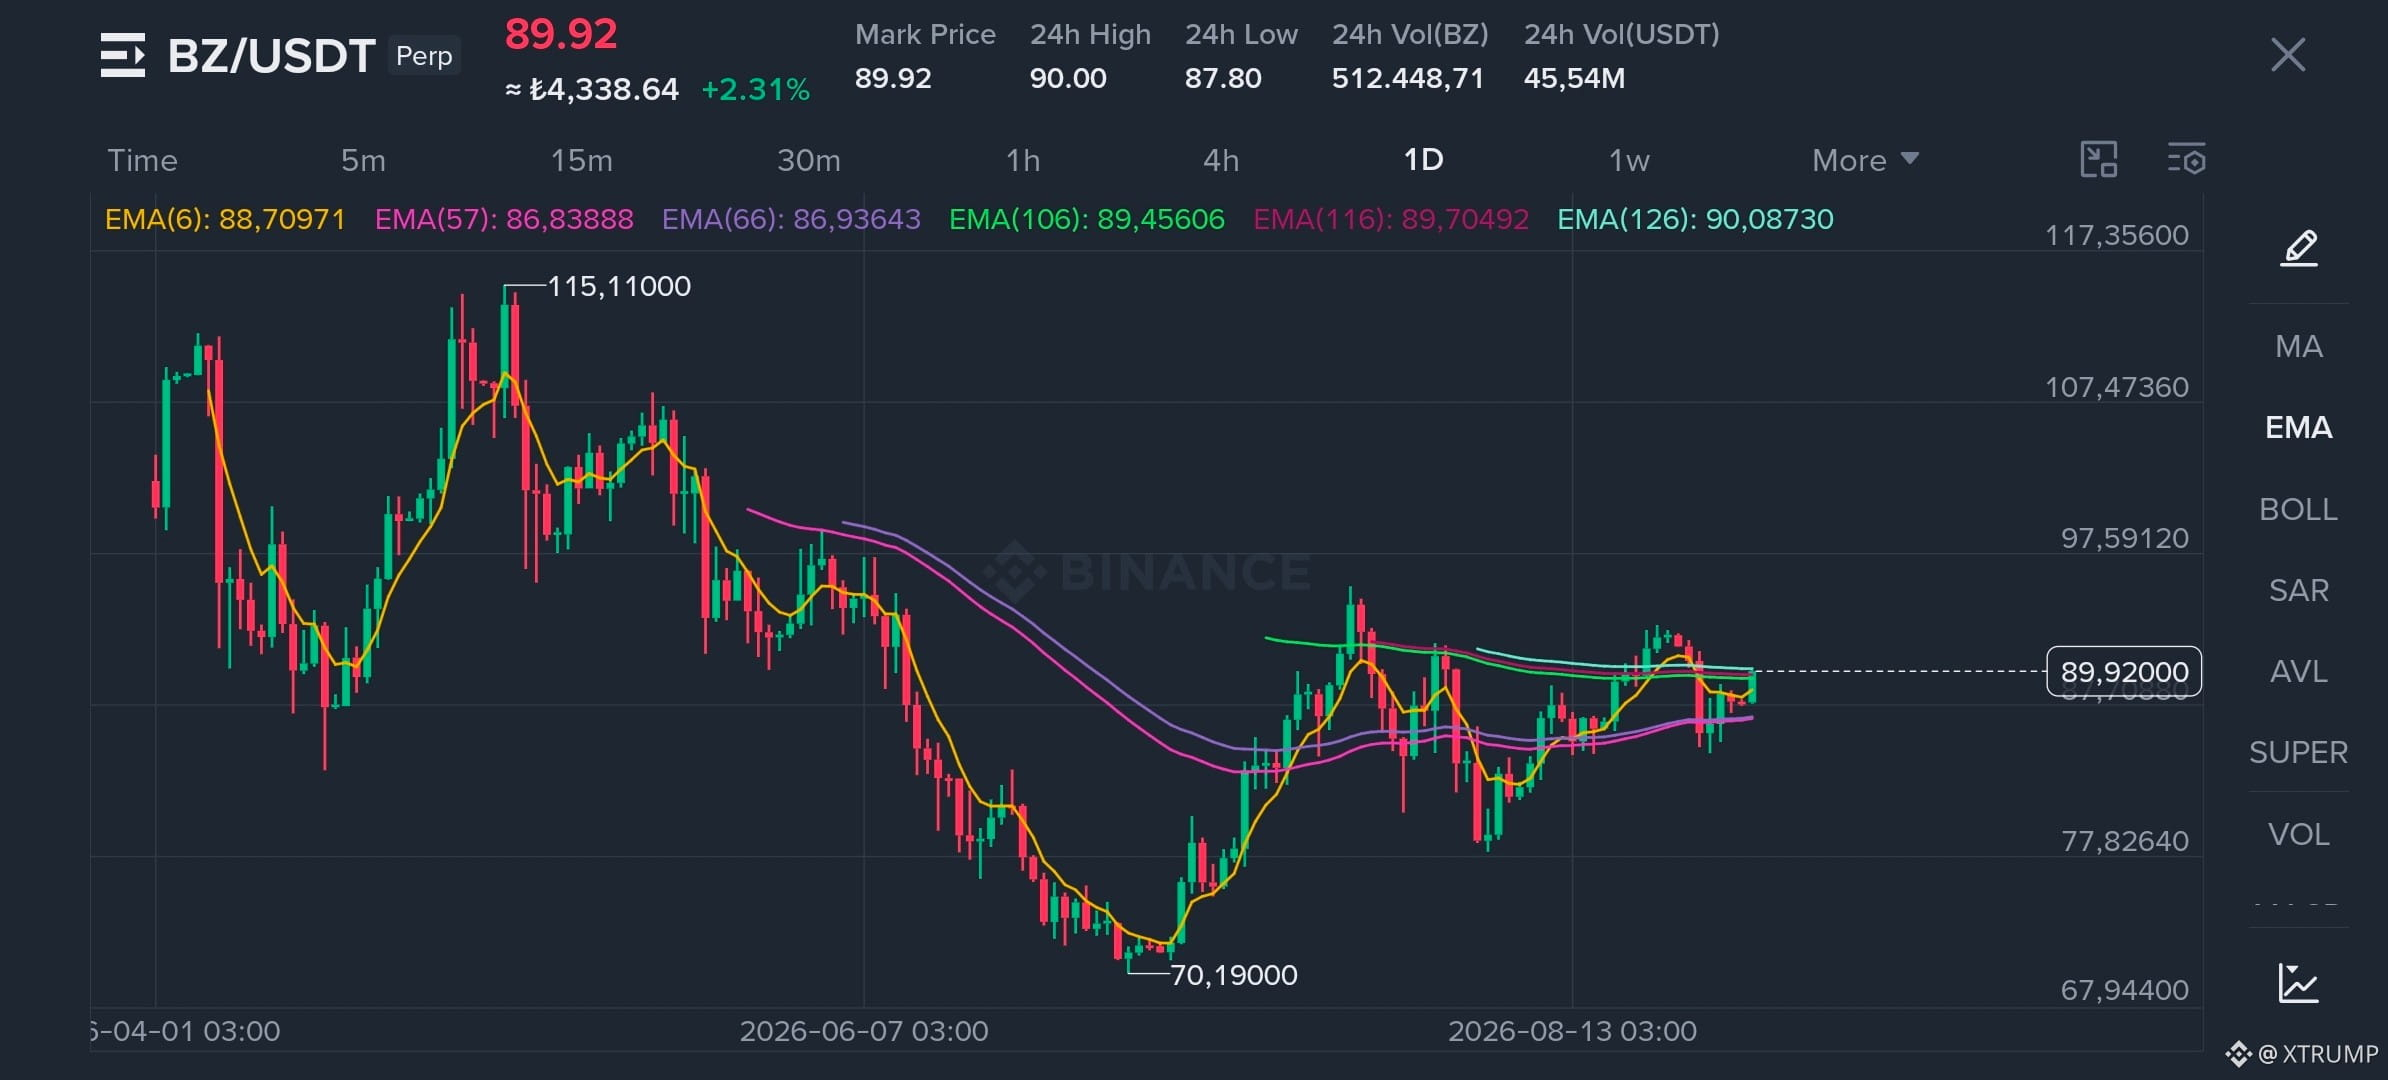Tap the EMA(126) legend value
2388x1080 pixels.
1696,219
